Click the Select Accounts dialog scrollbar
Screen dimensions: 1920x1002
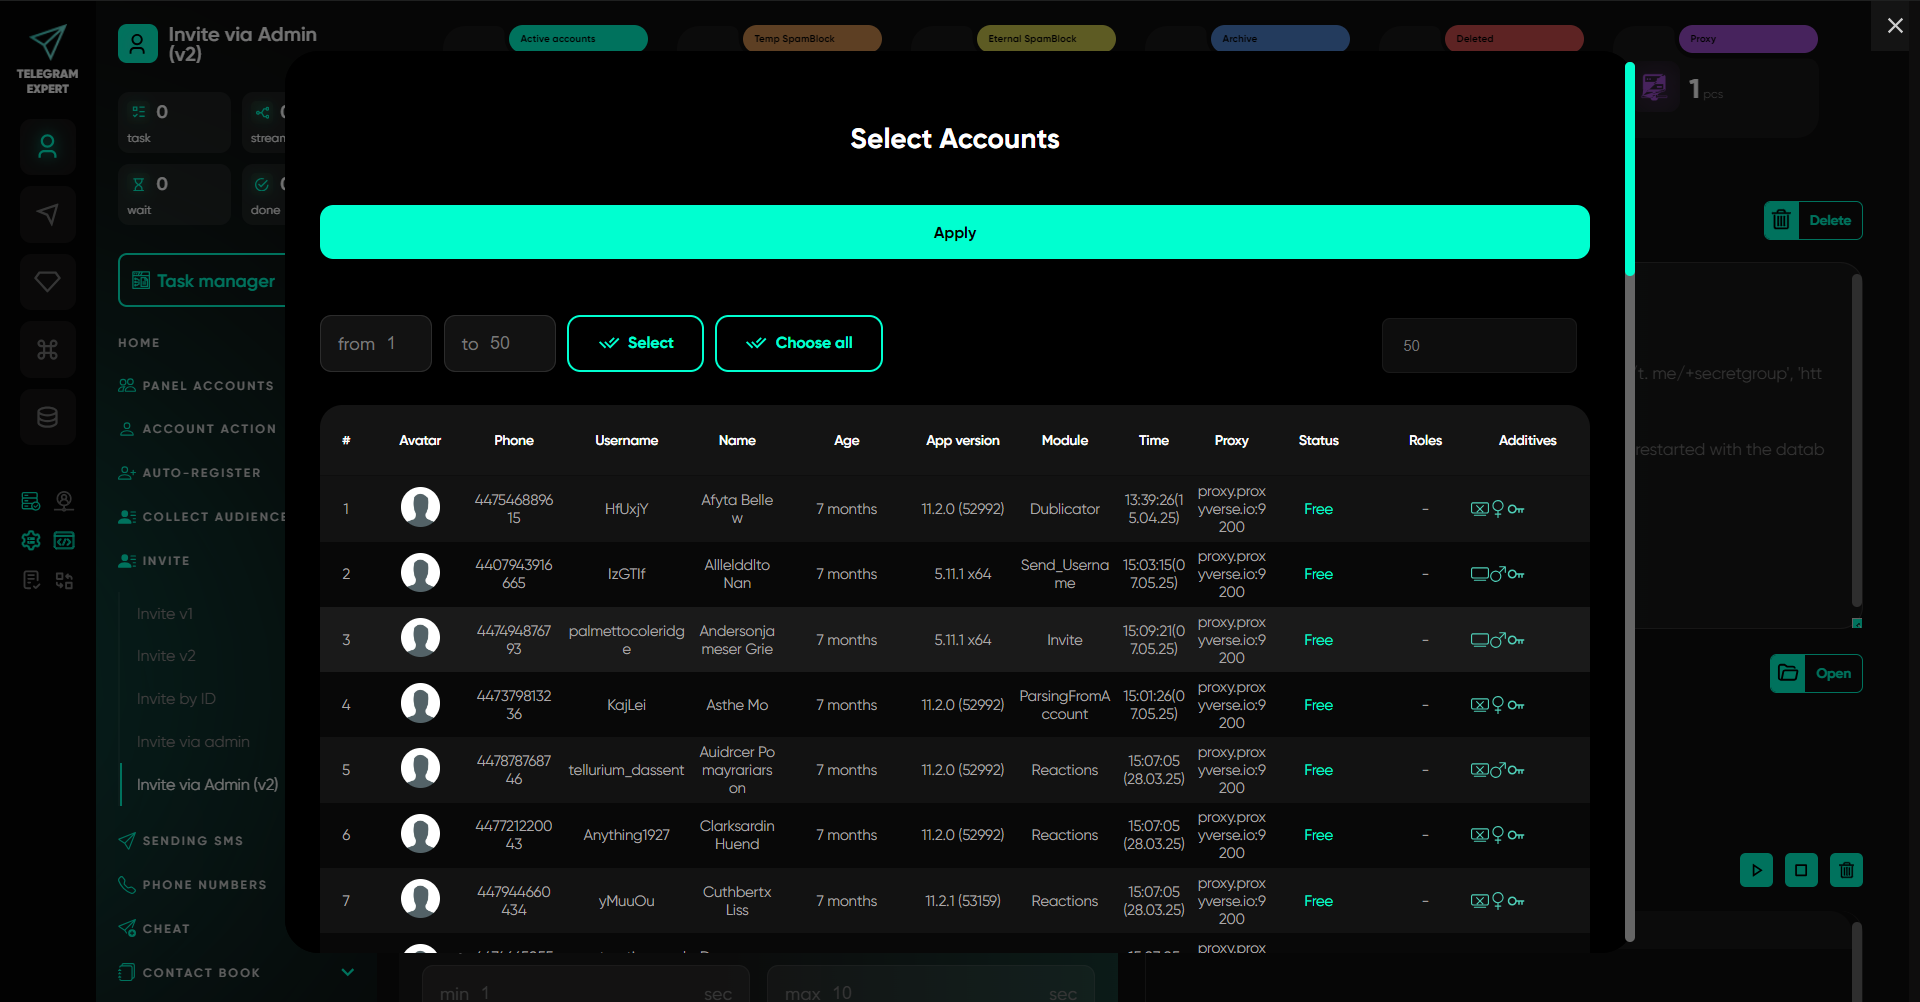[1630, 170]
